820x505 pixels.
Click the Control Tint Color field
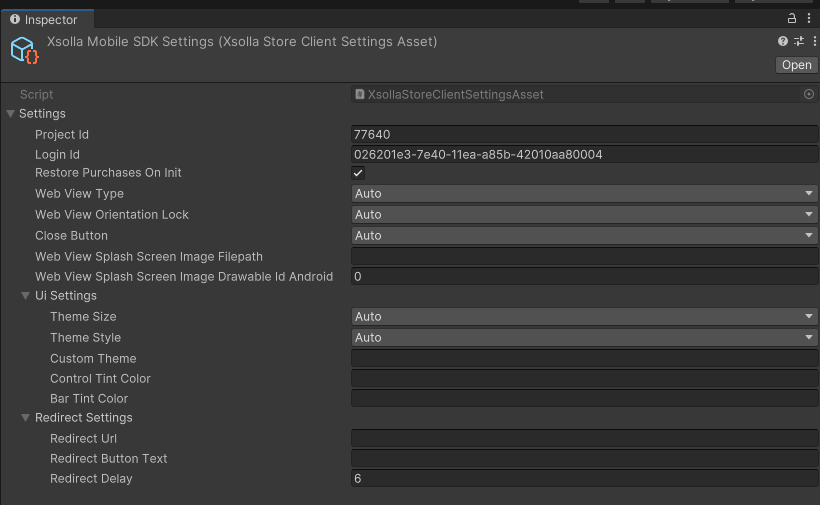pos(585,378)
